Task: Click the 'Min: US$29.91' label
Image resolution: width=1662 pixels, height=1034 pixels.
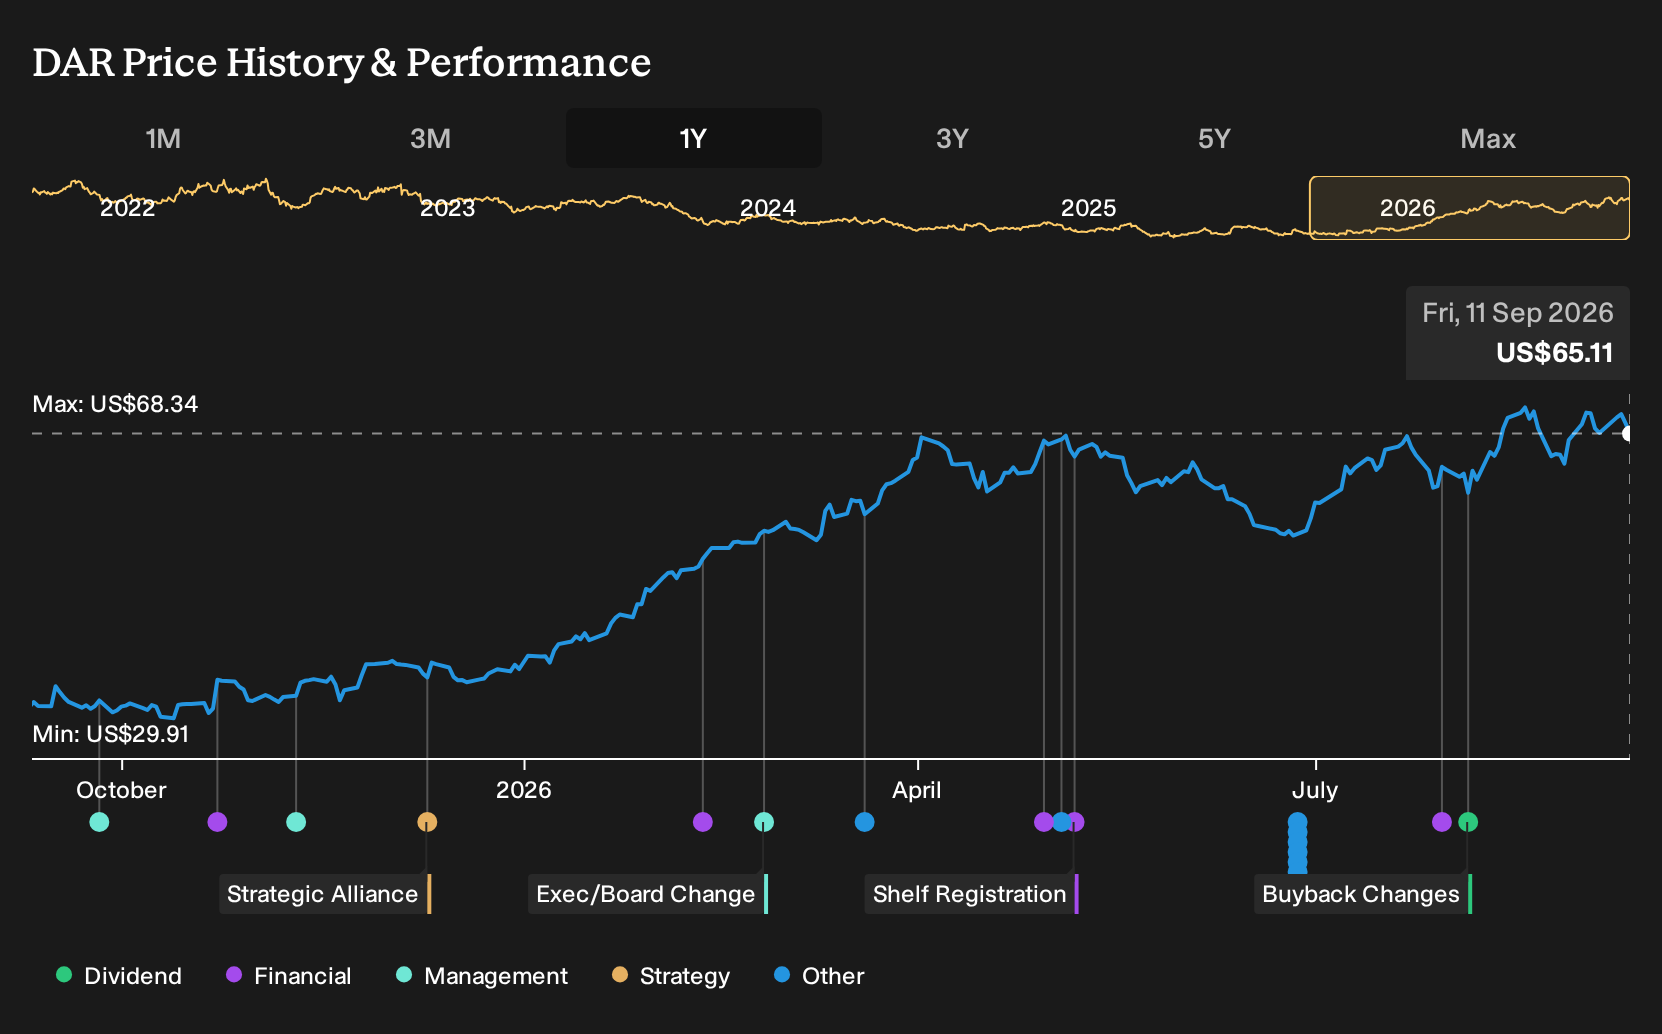Action: click(x=111, y=734)
